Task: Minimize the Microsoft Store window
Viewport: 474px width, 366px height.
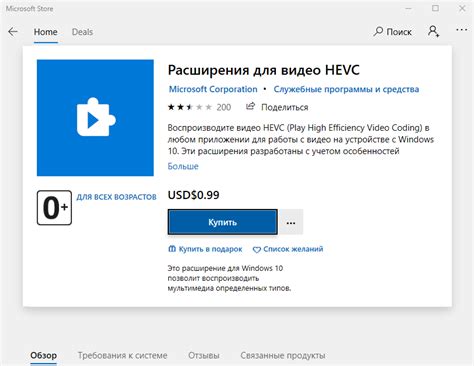Action: click(408, 8)
